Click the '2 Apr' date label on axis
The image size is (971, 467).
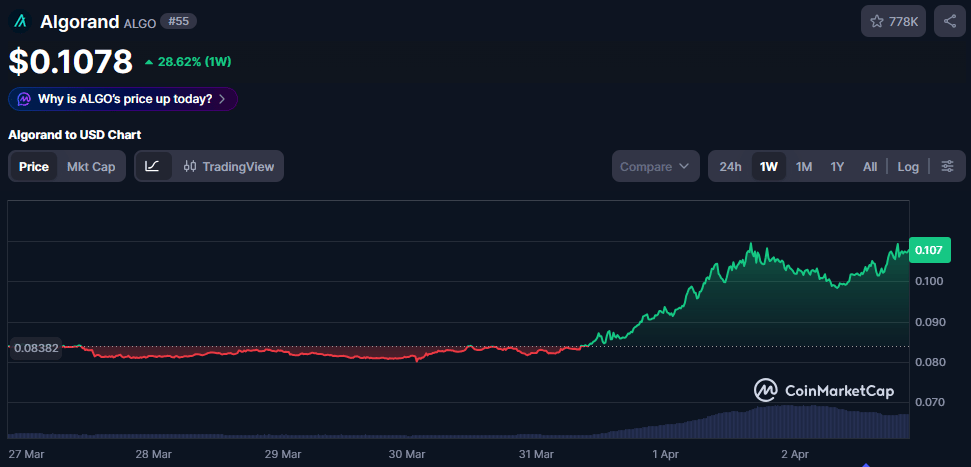click(x=793, y=454)
